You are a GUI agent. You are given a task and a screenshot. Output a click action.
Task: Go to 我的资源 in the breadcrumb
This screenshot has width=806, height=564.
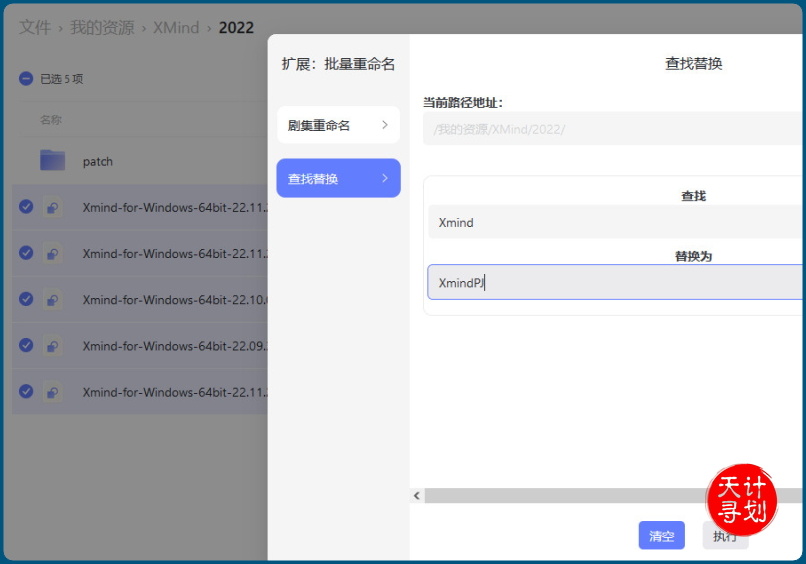click(102, 28)
